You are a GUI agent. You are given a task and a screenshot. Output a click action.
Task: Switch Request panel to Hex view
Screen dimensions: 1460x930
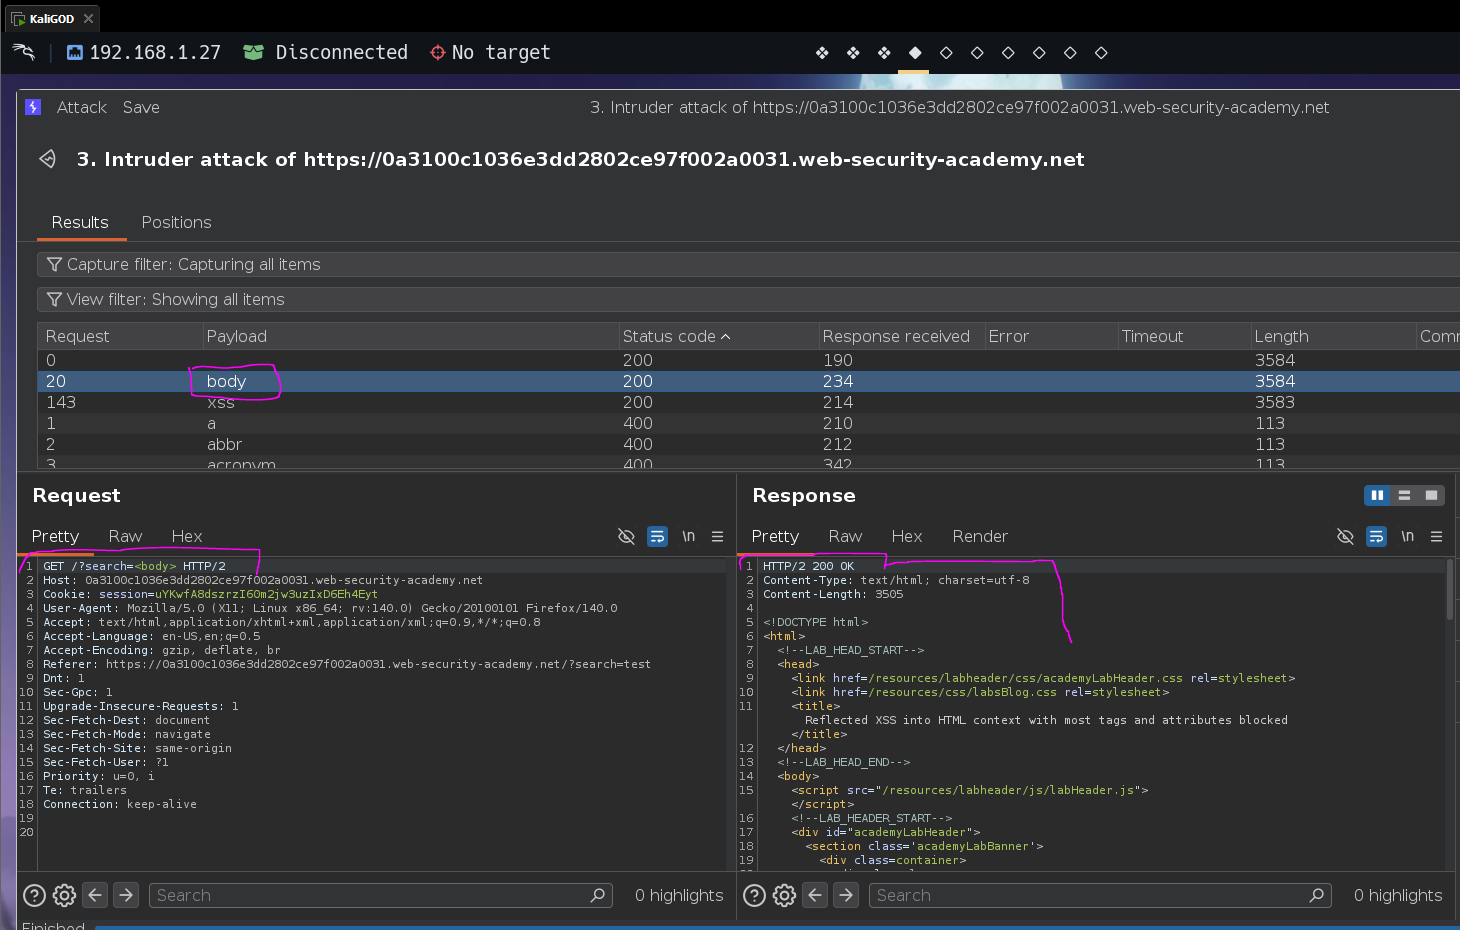[187, 536]
